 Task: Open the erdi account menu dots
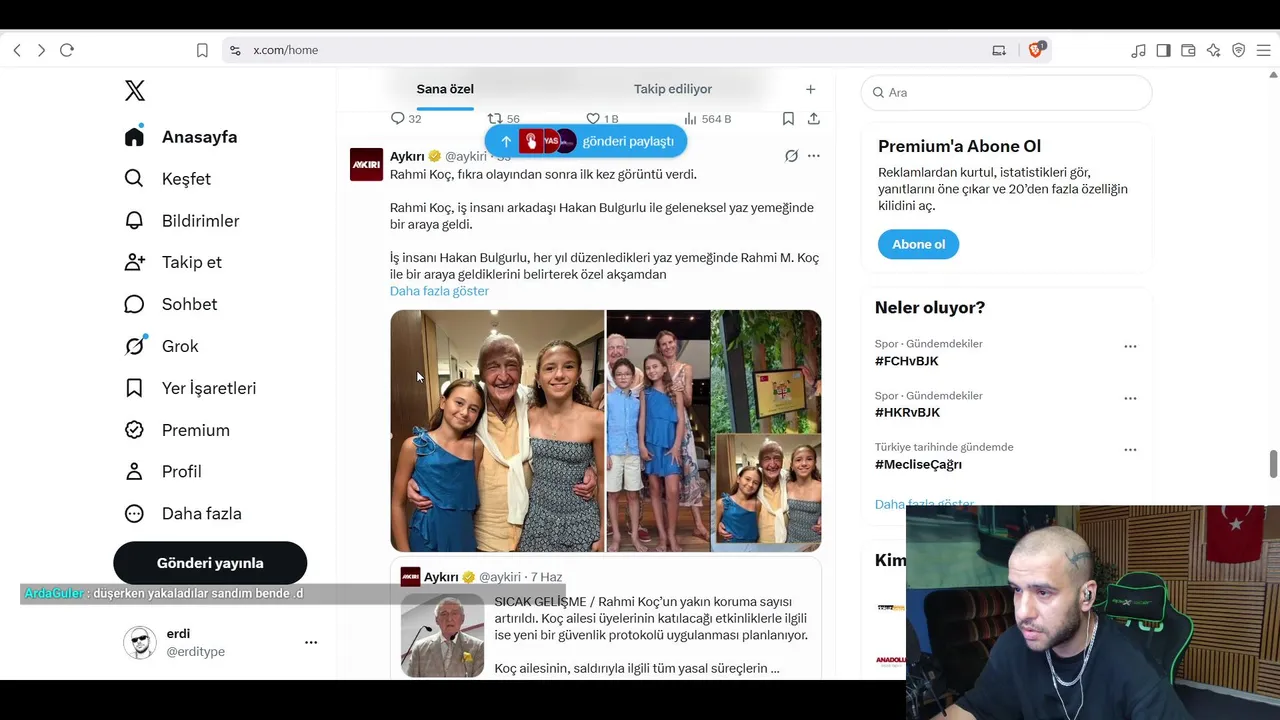(311, 643)
